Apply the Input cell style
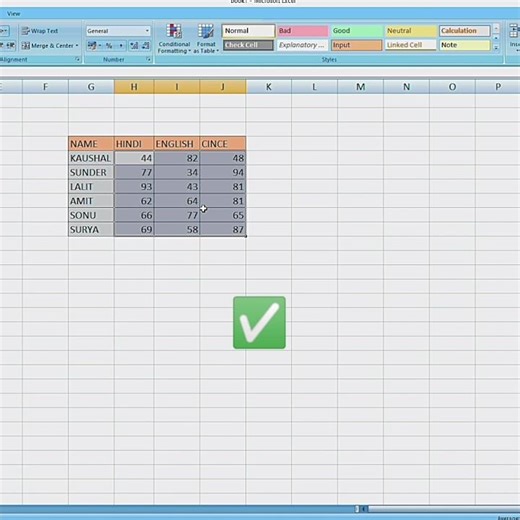This screenshot has width=520, height=520. [x=356, y=45]
